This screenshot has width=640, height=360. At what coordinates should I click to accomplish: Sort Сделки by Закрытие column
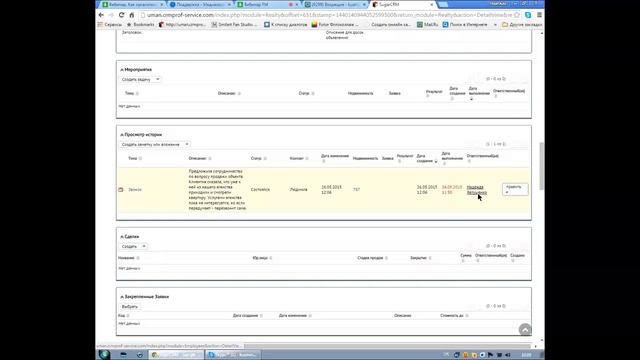point(421,258)
